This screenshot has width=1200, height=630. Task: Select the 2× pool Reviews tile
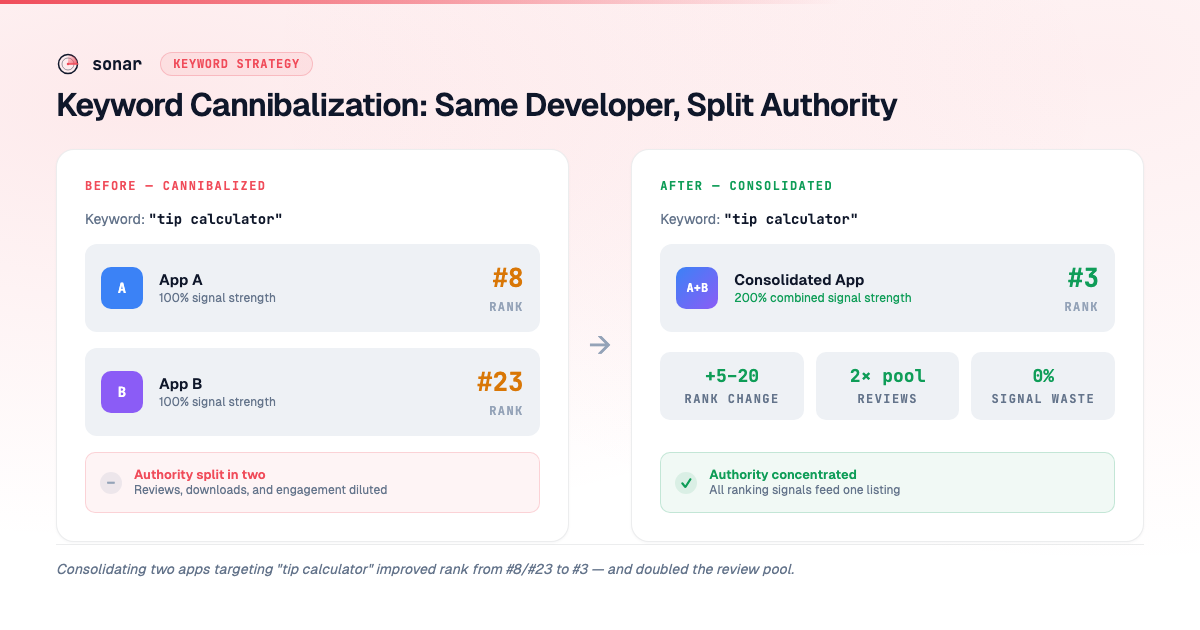pos(887,385)
